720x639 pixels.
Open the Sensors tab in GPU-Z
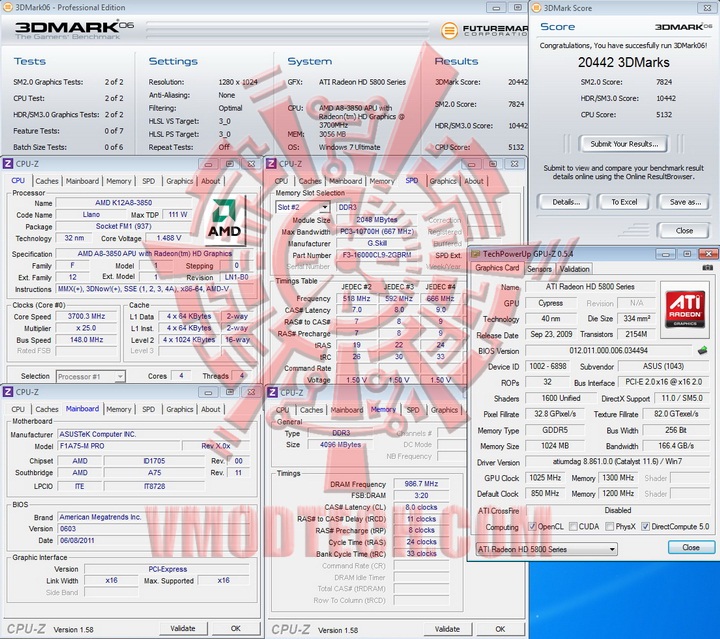pyautogui.click(x=539, y=269)
